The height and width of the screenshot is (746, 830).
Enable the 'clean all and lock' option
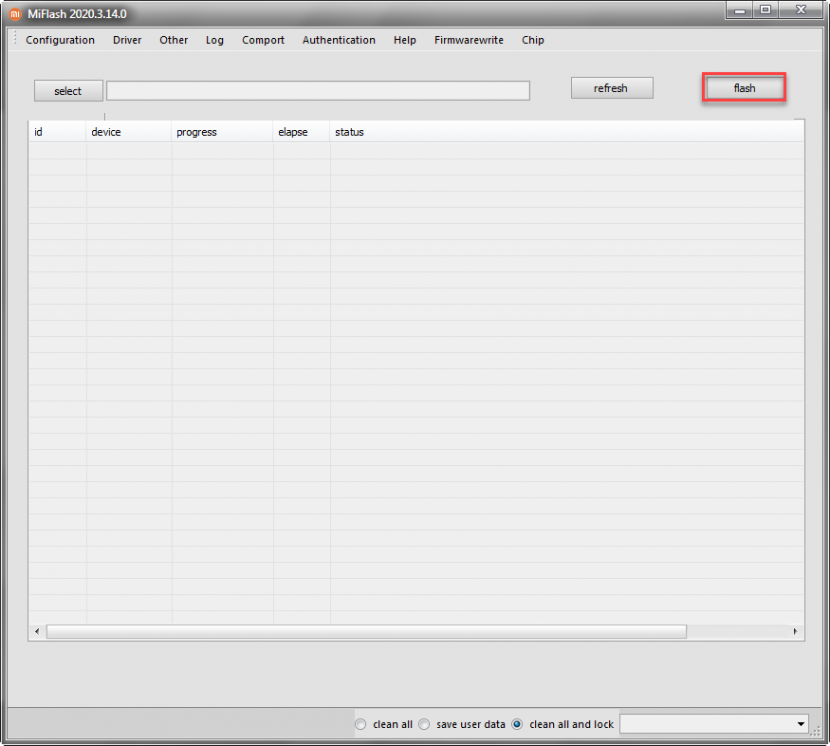pos(517,724)
